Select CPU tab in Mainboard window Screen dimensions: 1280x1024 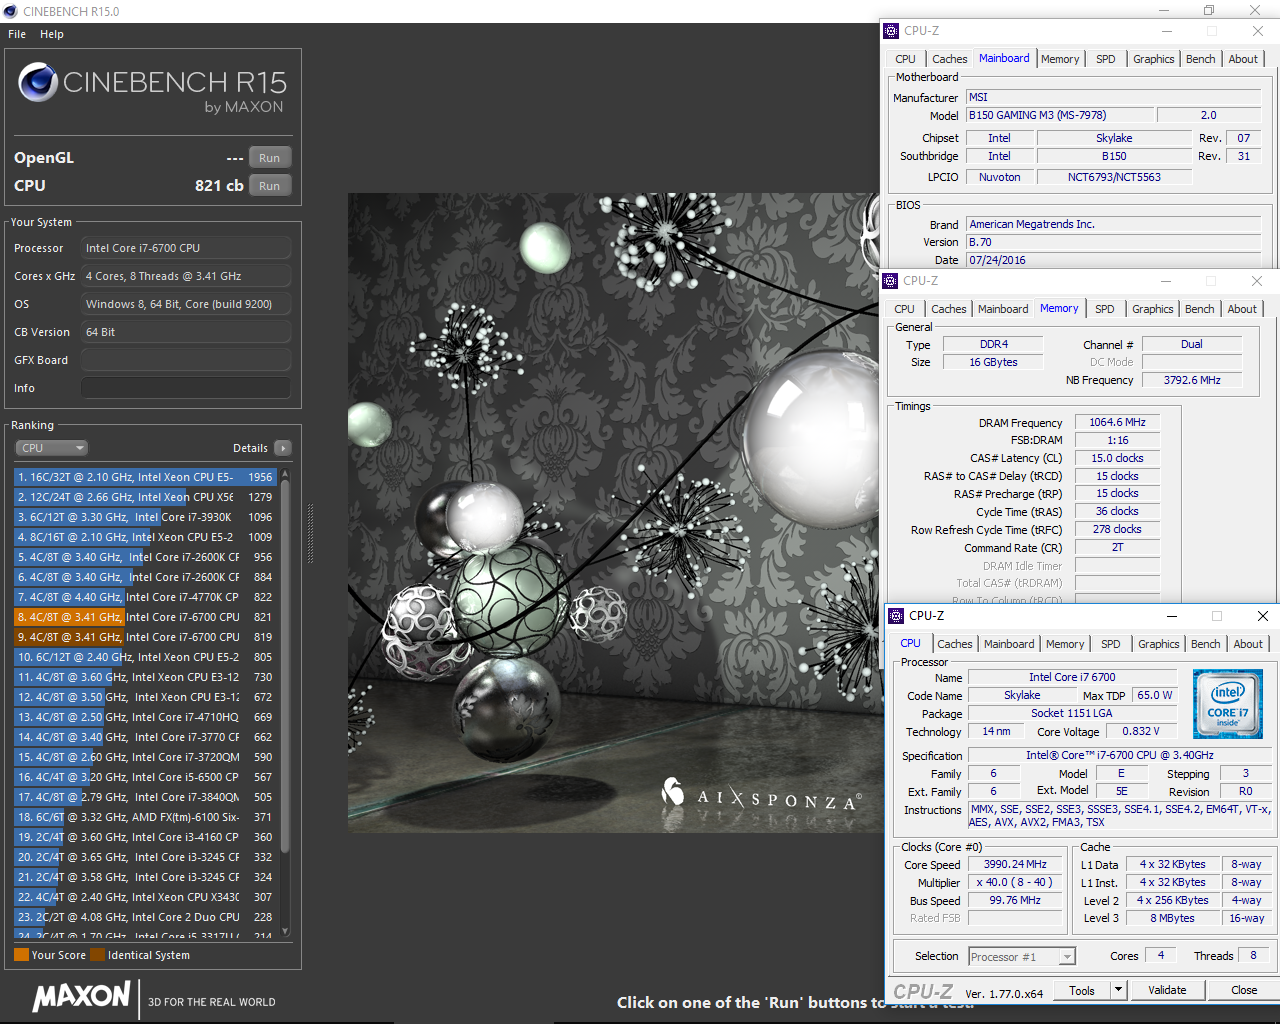coord(906,59)
